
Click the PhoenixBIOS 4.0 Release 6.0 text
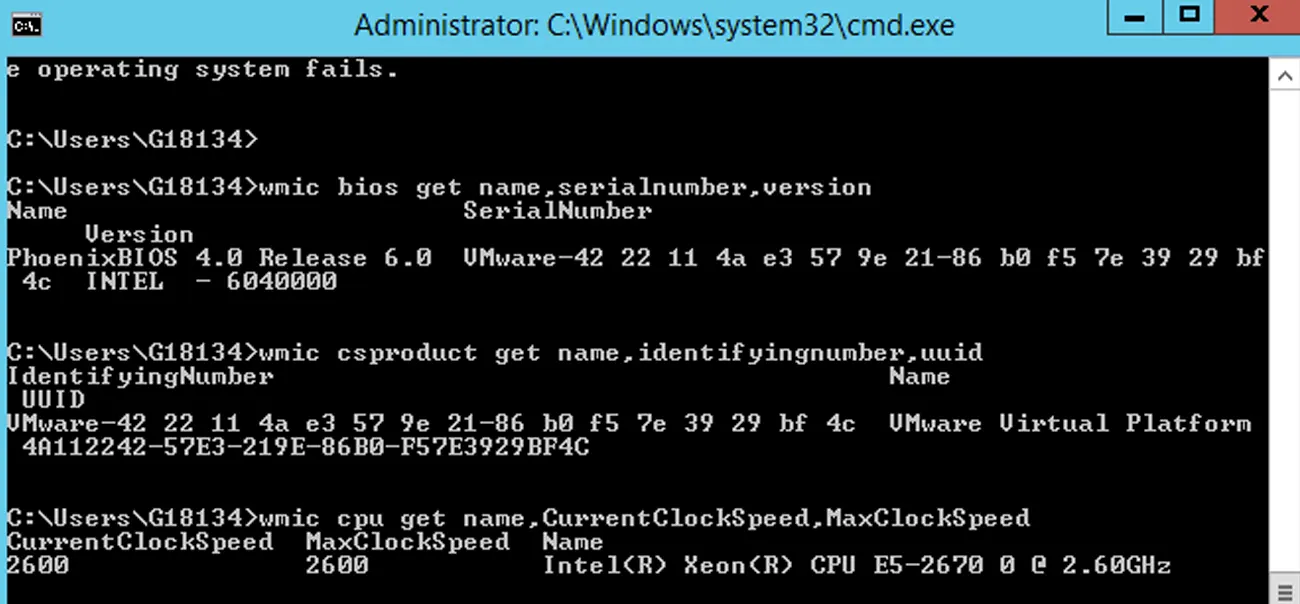[x=219, y=258]
